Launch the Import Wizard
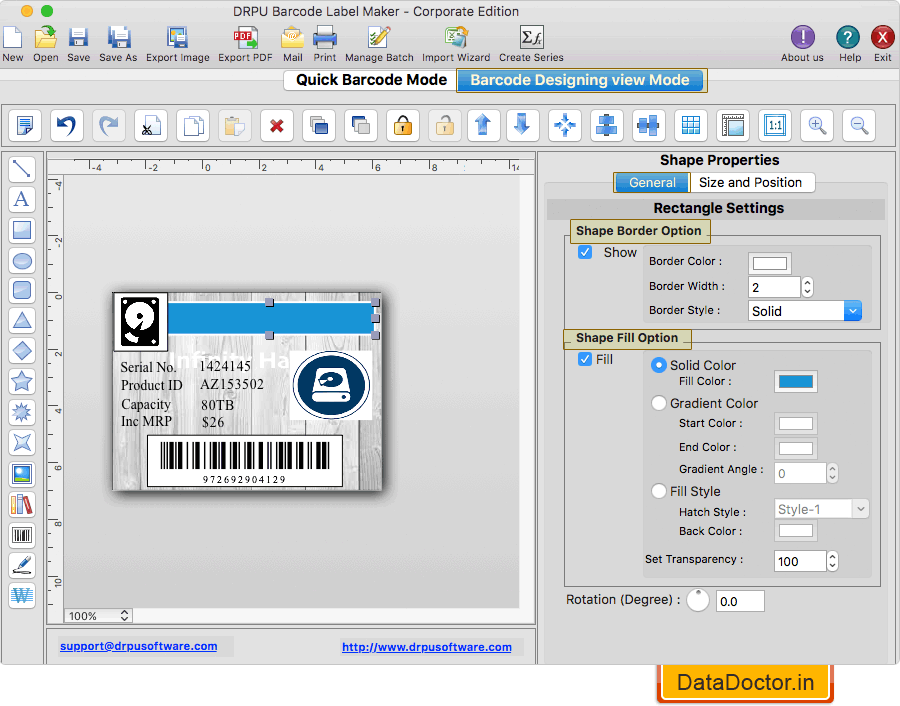Screen dimensions: 900x706 pyautogui.click(x=456, y=42)
